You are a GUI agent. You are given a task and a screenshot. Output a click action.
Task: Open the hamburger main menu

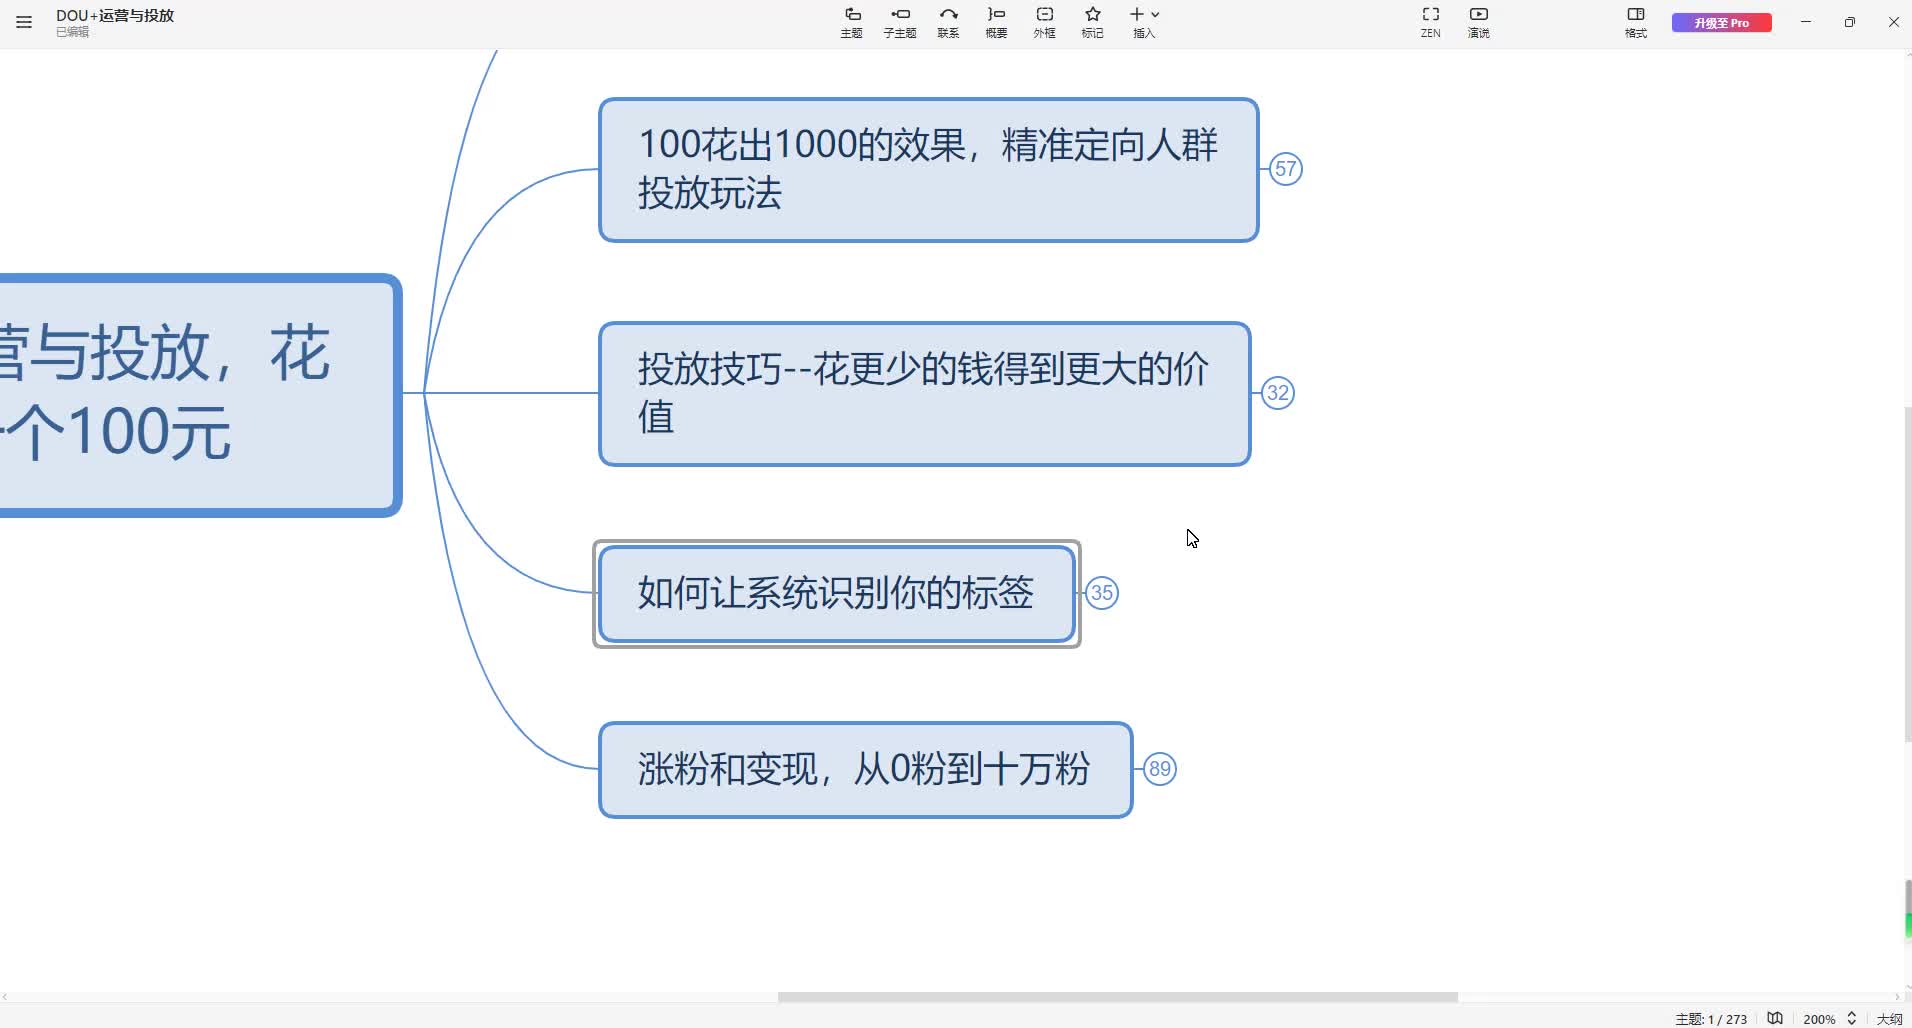(24, 22)
